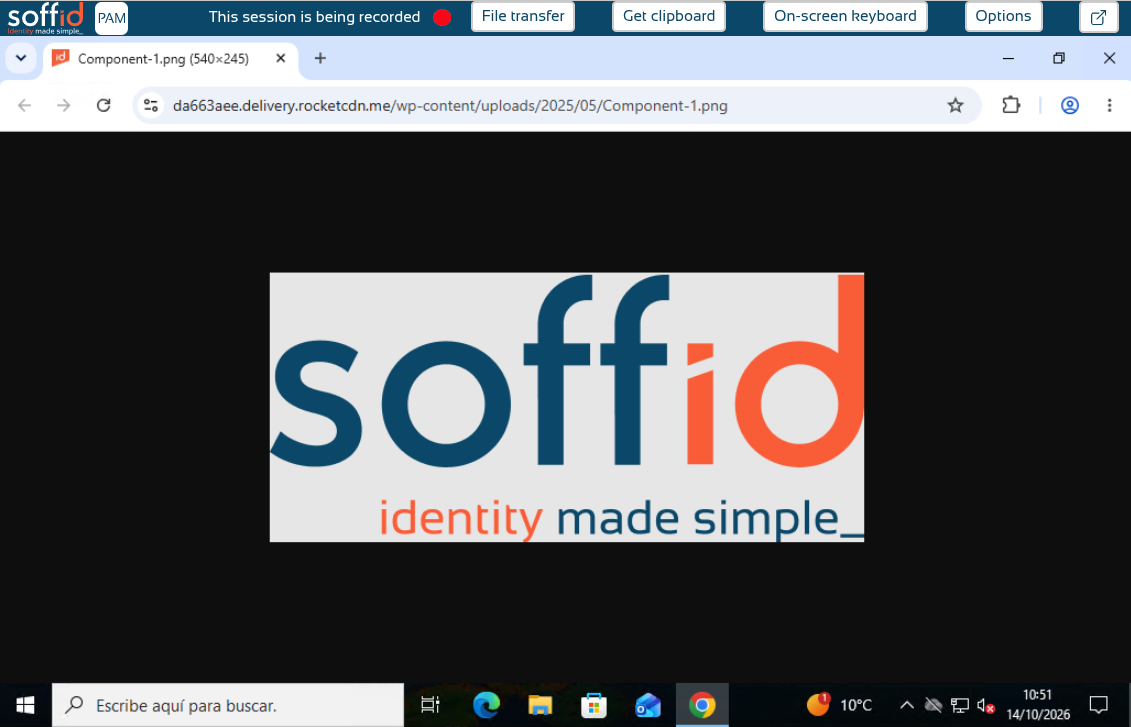1131x727 pixels.
Task: Click the Soffid logo in the session bar
Action: (x=45, y=18)
